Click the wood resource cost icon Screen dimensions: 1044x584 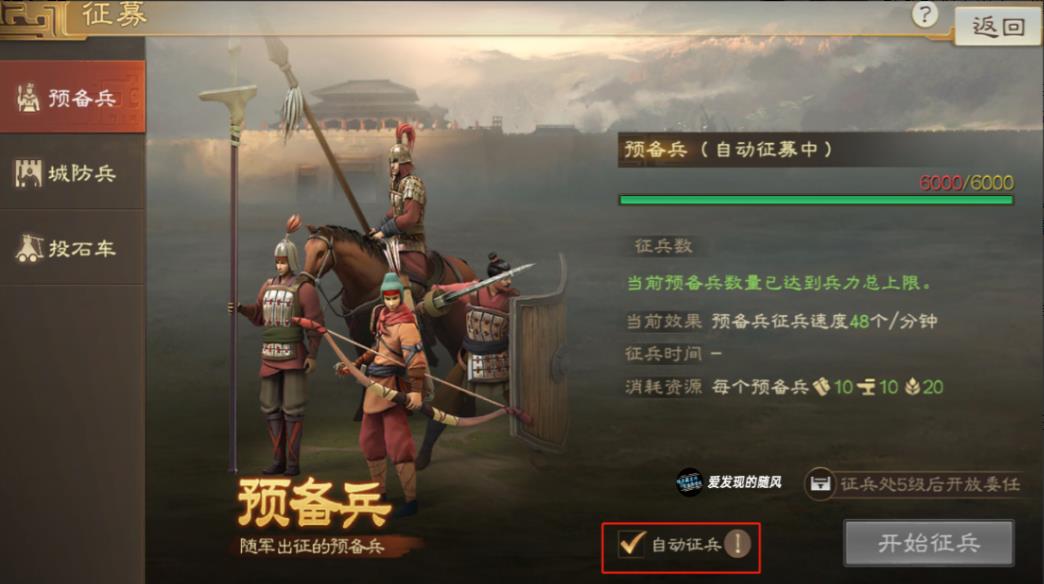pyautogui.click(x=822, y=386)
